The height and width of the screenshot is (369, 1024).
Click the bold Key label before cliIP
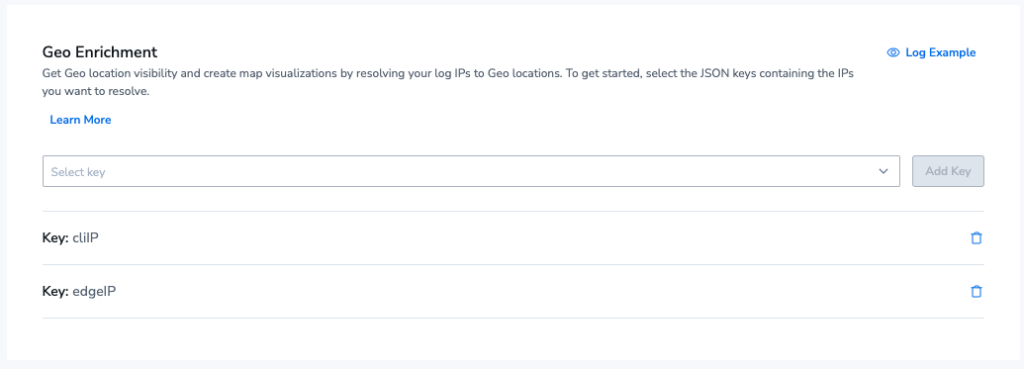[x=56, y=238]
